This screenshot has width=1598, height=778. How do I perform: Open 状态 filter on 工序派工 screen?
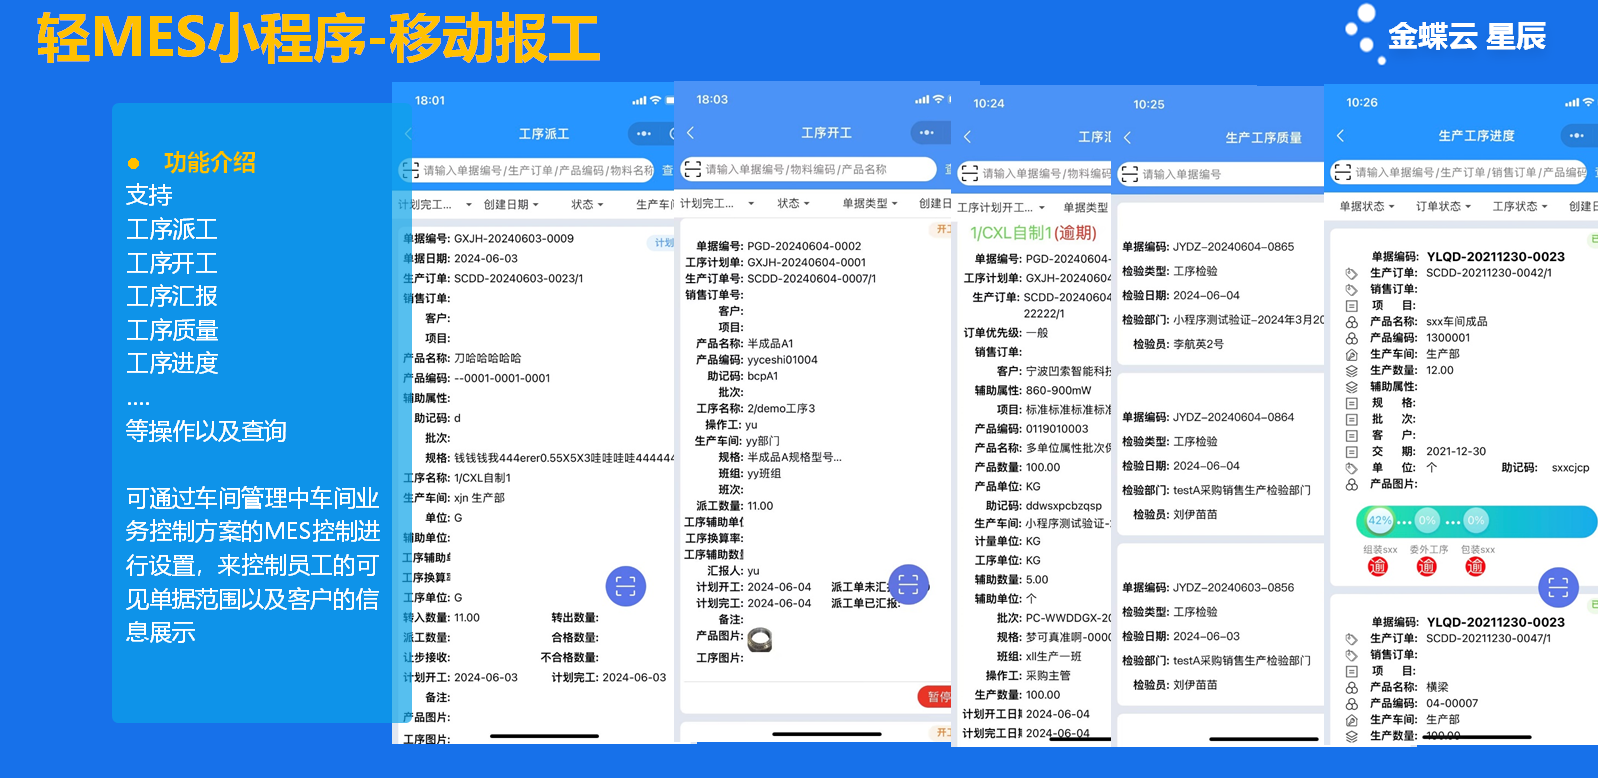(587, 204)
